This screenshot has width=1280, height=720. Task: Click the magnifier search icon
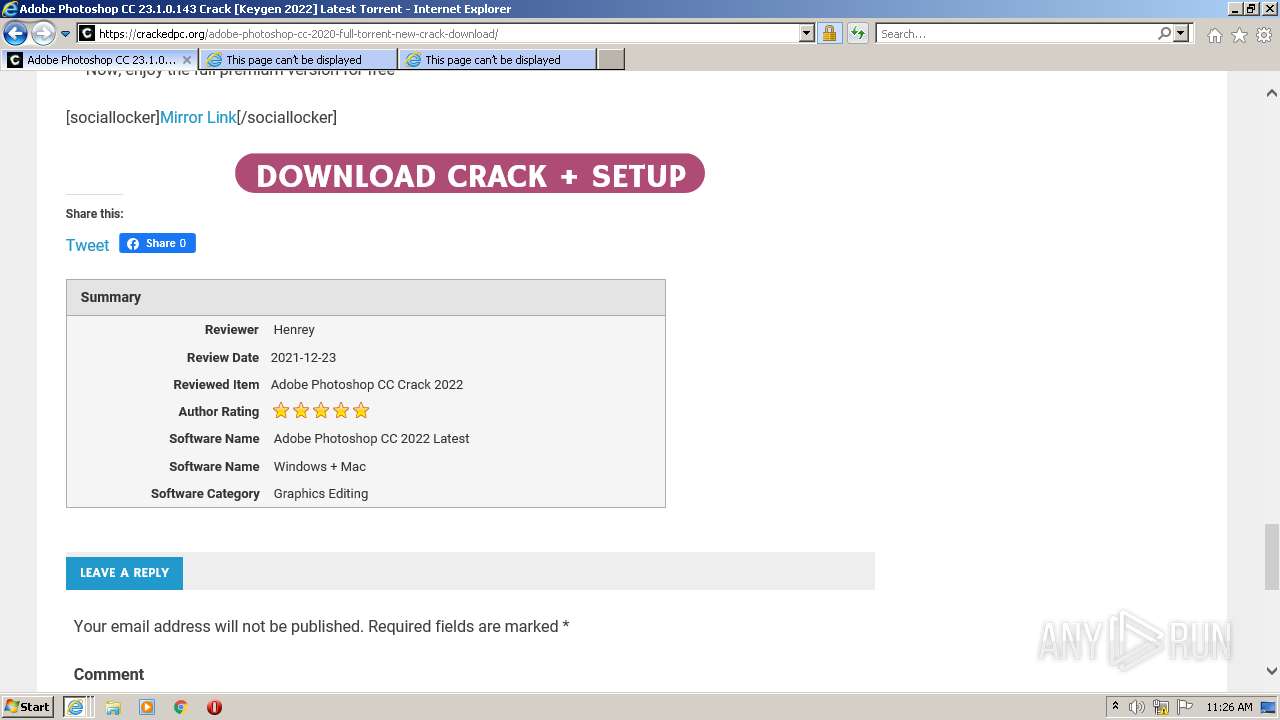pyautogui.click(x=1164, y=34)
